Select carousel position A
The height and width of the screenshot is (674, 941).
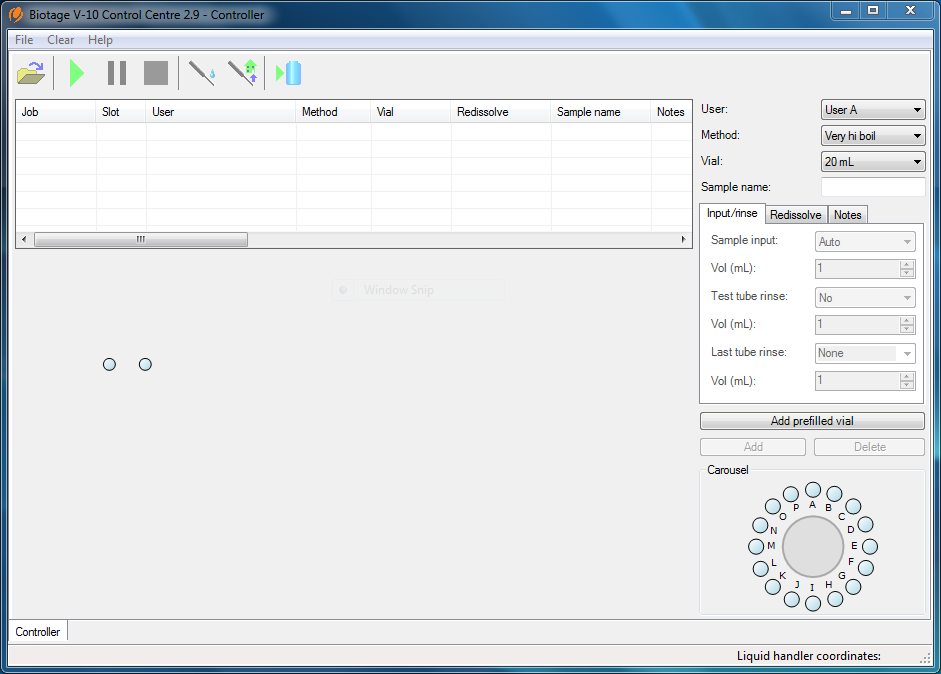(813, 491)
